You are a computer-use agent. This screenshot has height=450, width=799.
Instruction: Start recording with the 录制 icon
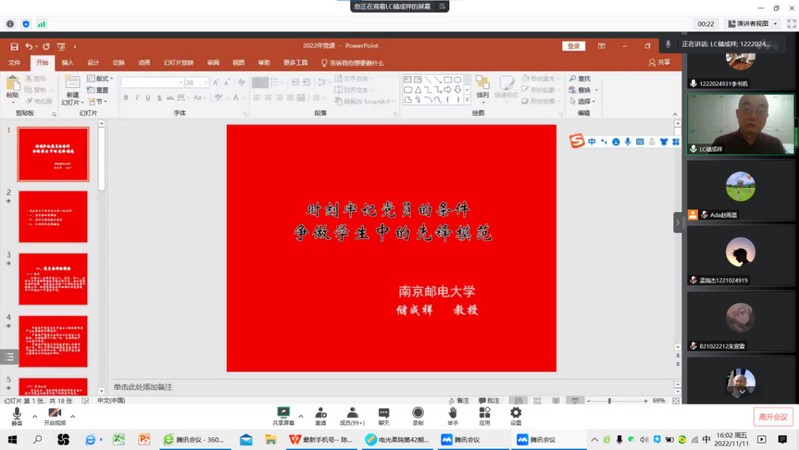click(x=418, y=414)
